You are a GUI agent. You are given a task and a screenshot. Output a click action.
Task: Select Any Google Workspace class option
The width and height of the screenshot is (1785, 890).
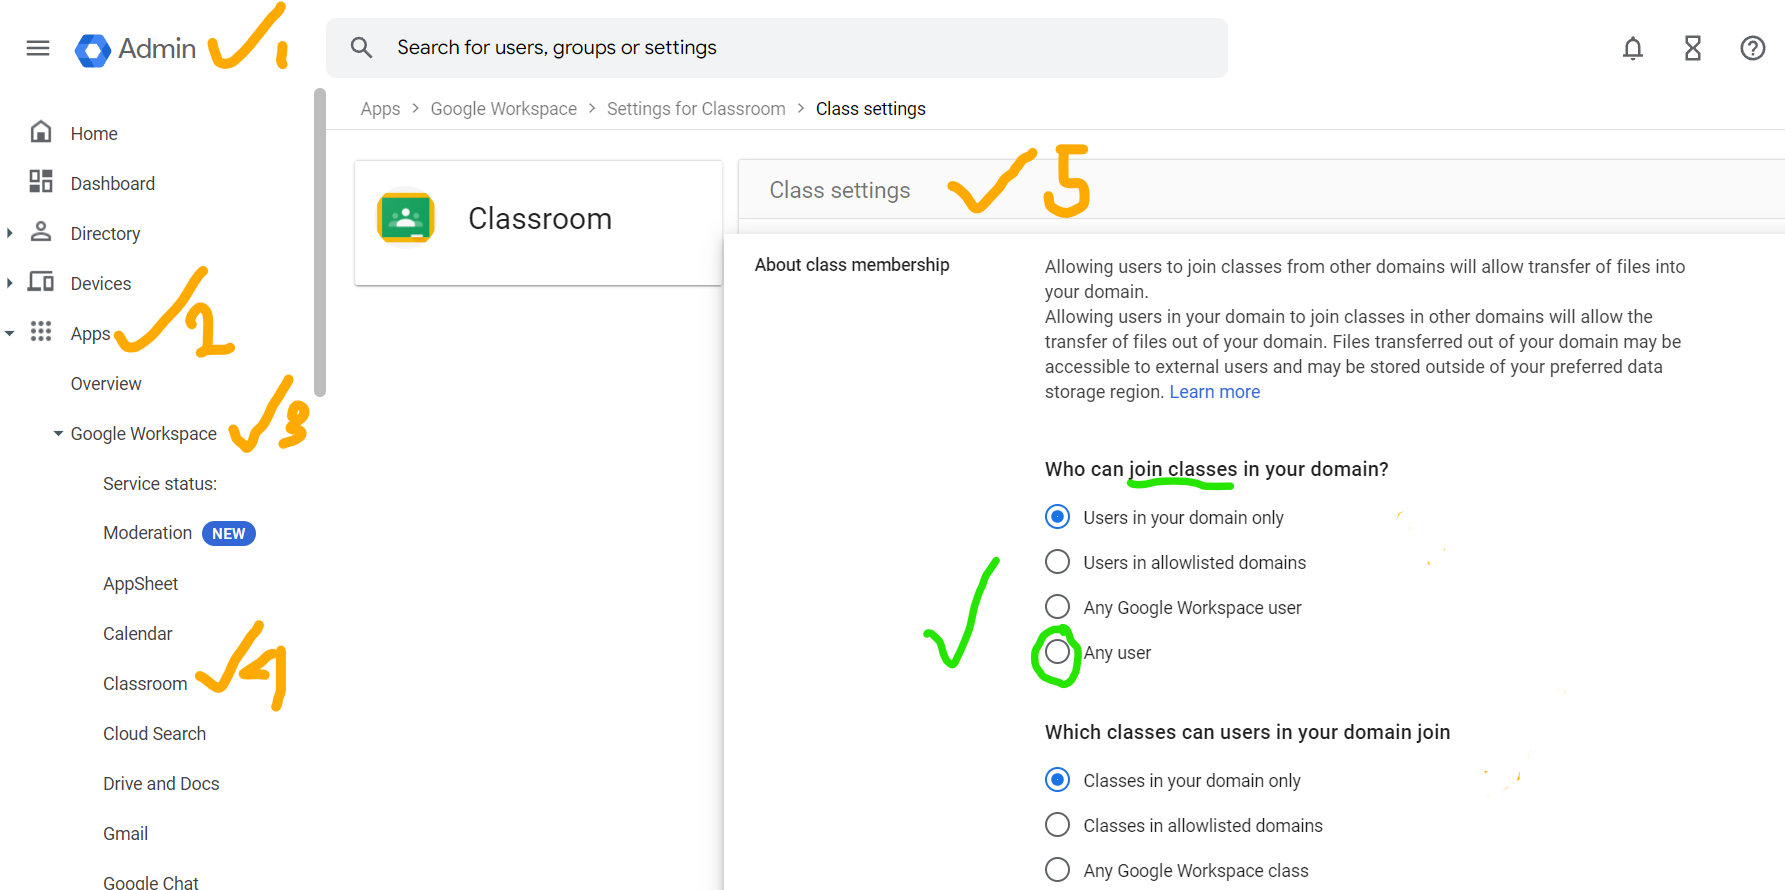click(1057, 870)
